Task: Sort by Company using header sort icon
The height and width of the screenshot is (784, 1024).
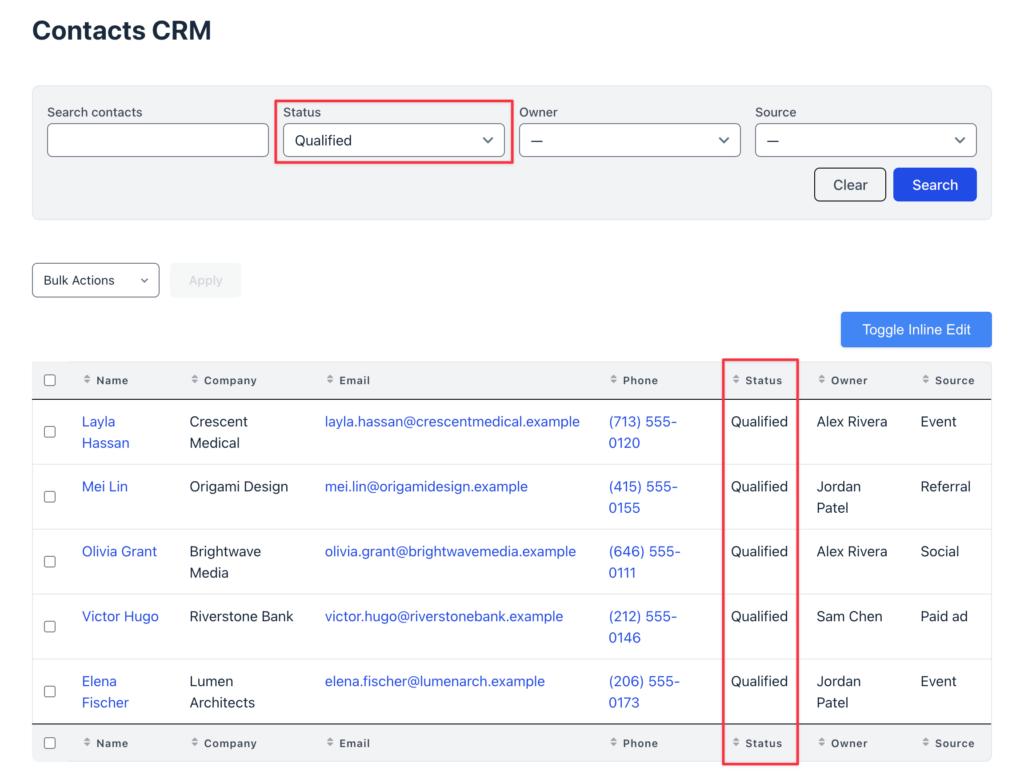Action: pyautogui.click(x=195, y=380)
